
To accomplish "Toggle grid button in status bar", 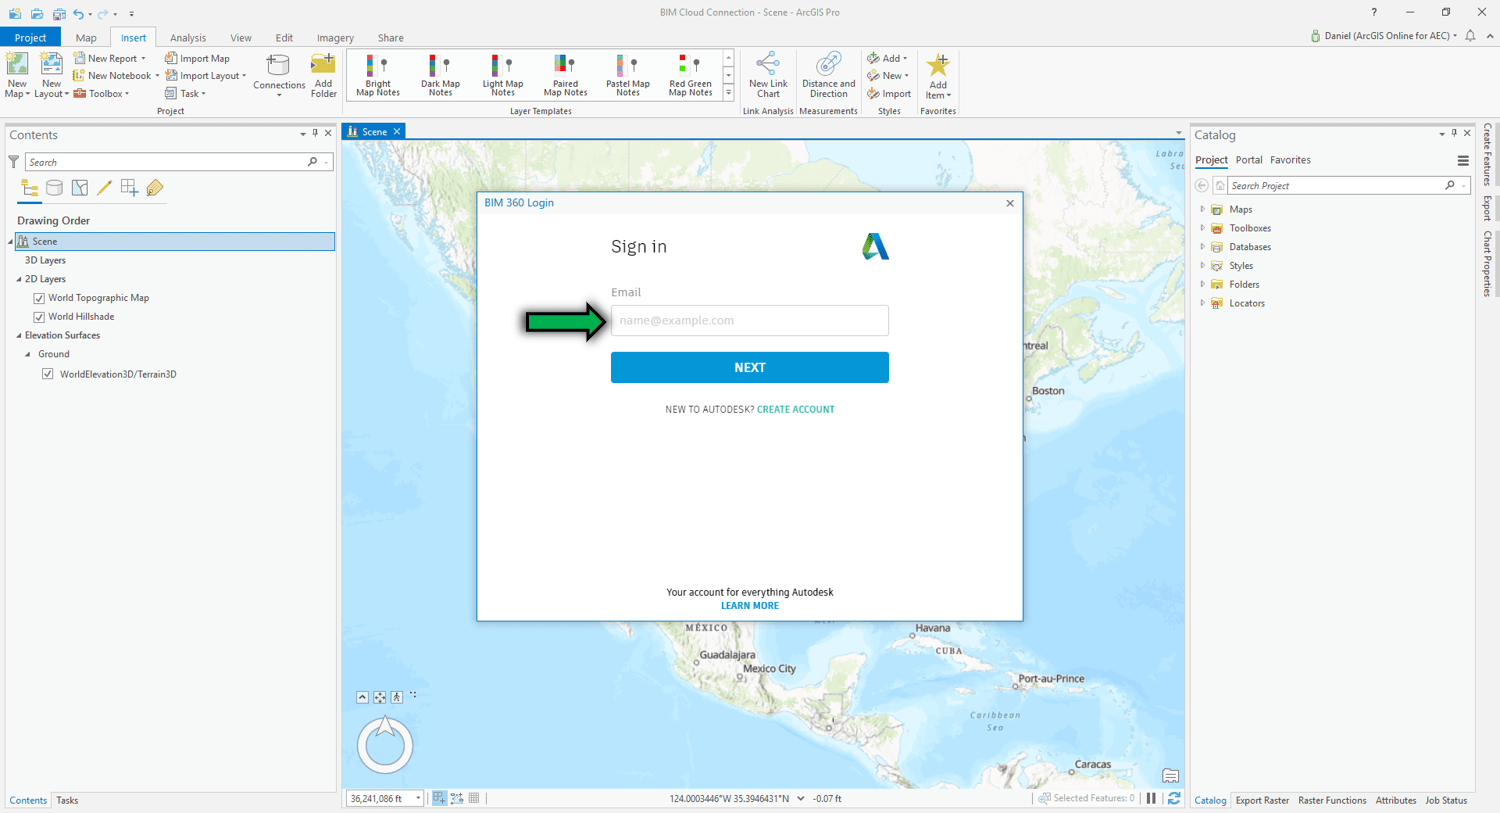I will click(x=474, y=799).
